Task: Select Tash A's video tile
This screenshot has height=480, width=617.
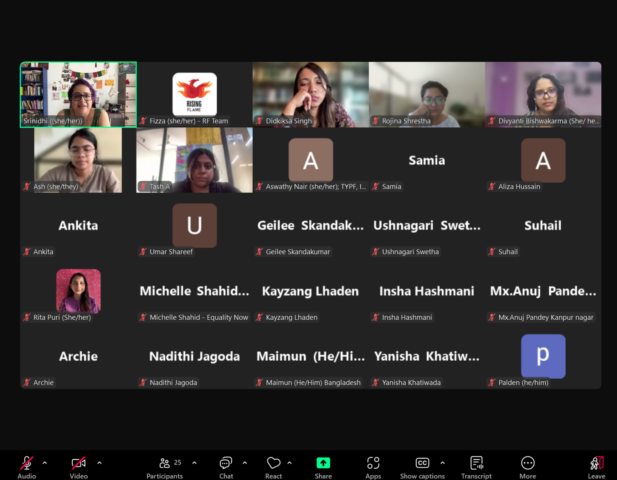Action: [x=194, y=160]
